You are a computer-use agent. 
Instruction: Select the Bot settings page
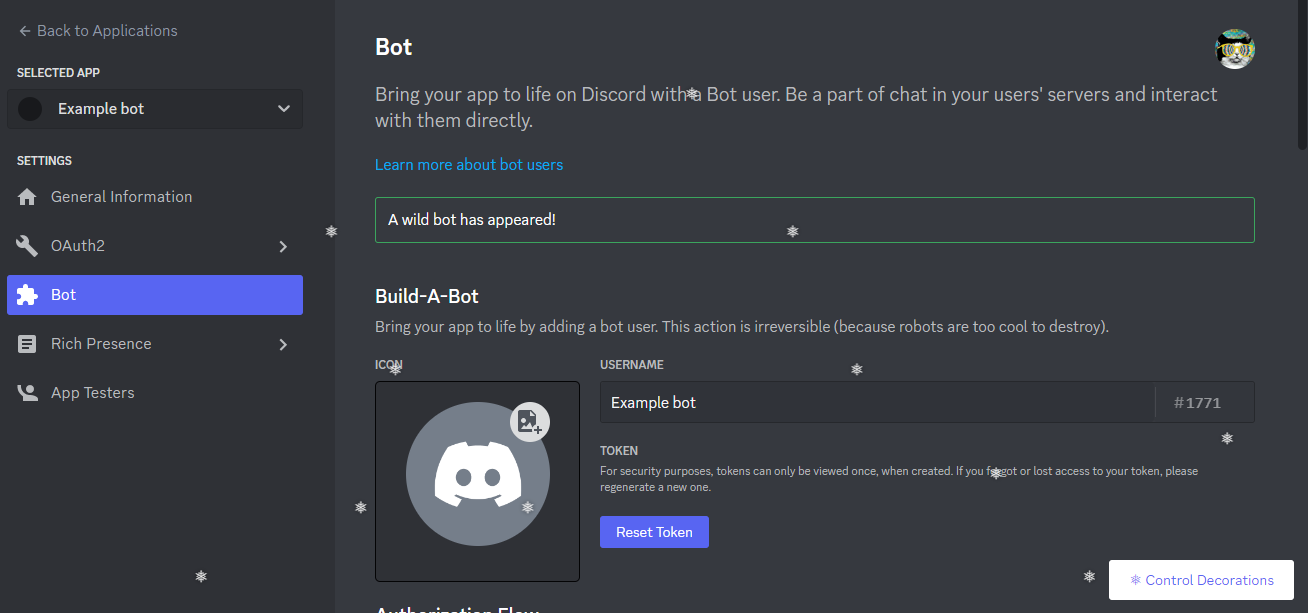click(155, 295)
